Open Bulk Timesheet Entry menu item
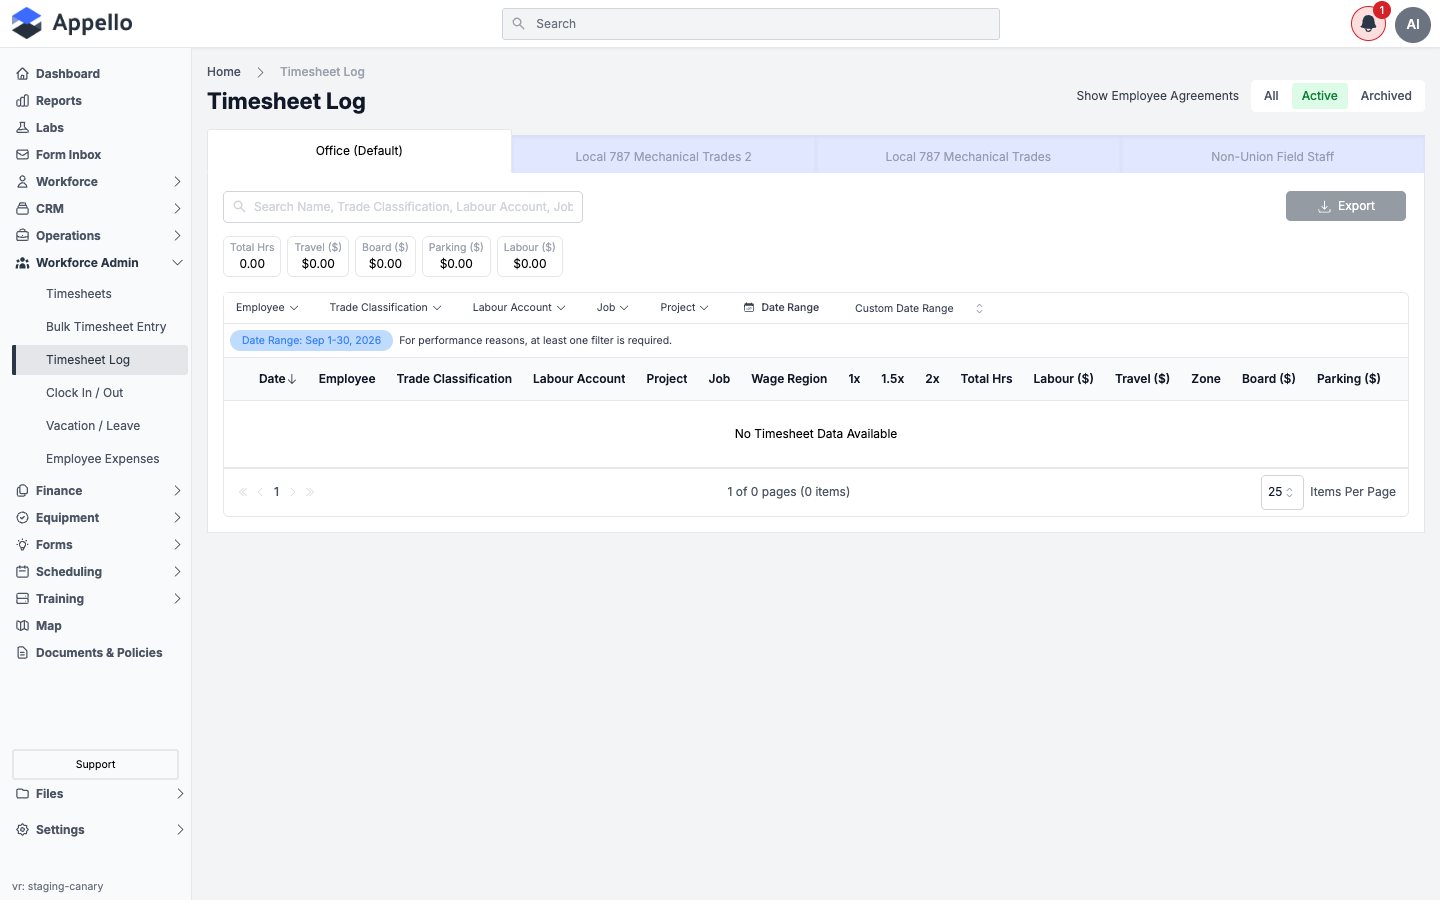 click(x=106, y=327)
